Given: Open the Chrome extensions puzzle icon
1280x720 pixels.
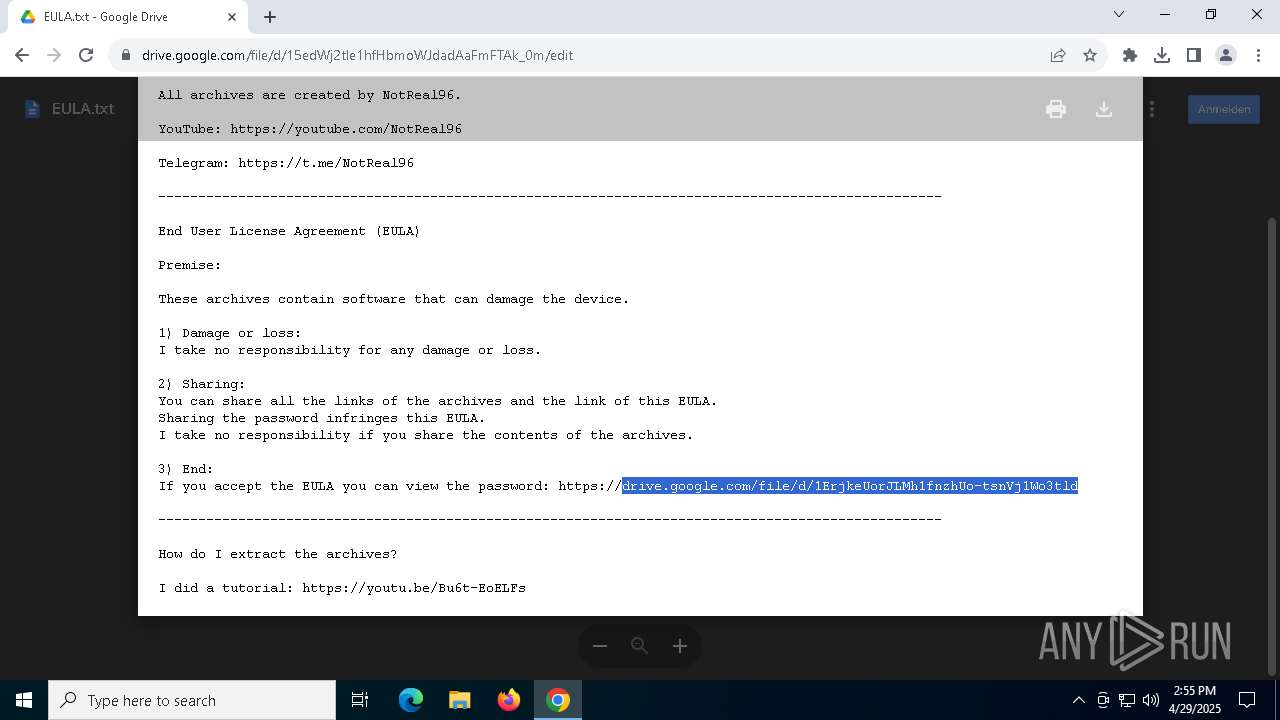Looking at the screenshot, I should pyautogui.click(x=1130, y=55).
